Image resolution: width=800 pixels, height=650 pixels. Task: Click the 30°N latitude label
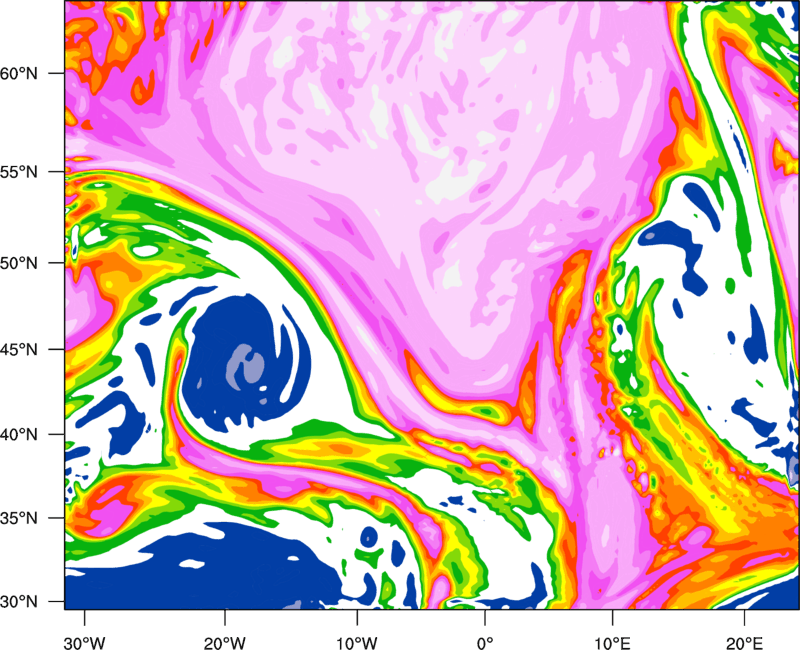pos(19,602)
